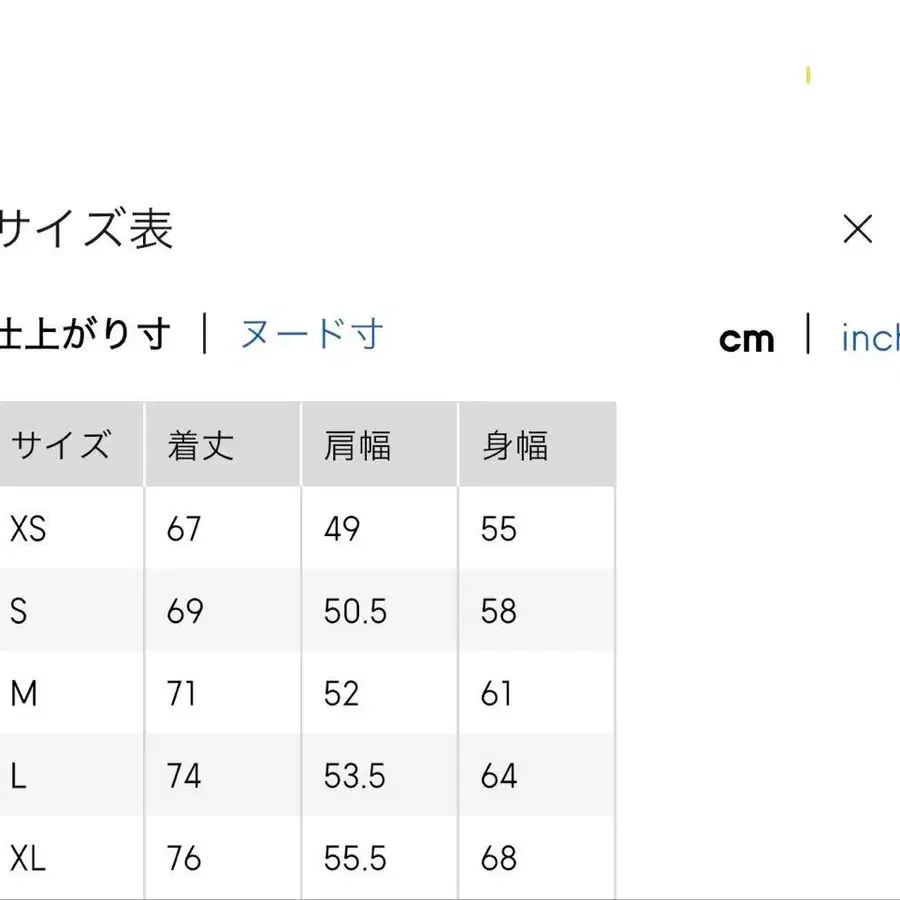Click the サイズ表 title text
This screenshot has height=900, width=900.
(85, 230)
